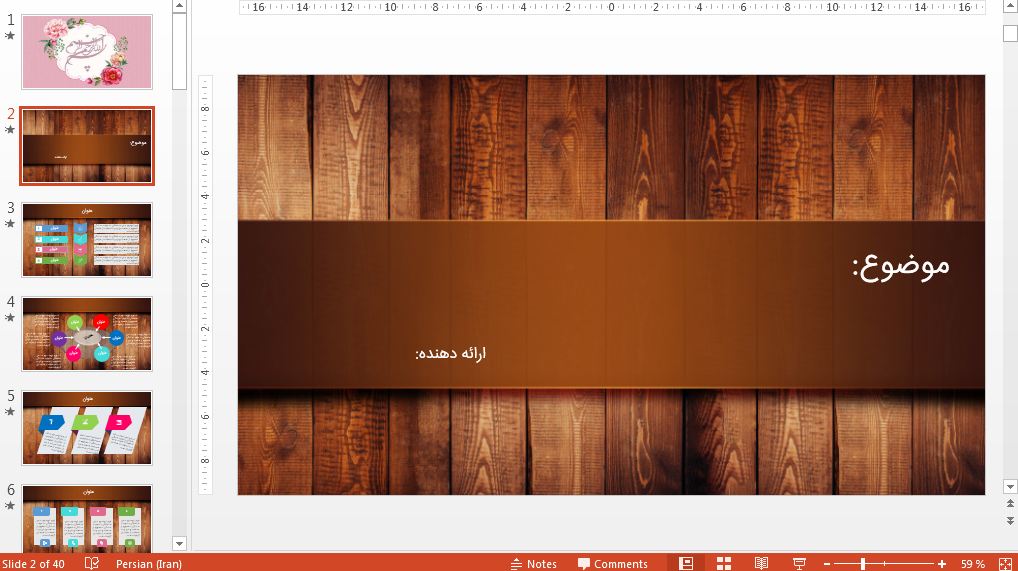Image resolution: width=1018 pixels, height=571 pixels.
Task: Click the 59% zoom level
Action: (972, 564)
